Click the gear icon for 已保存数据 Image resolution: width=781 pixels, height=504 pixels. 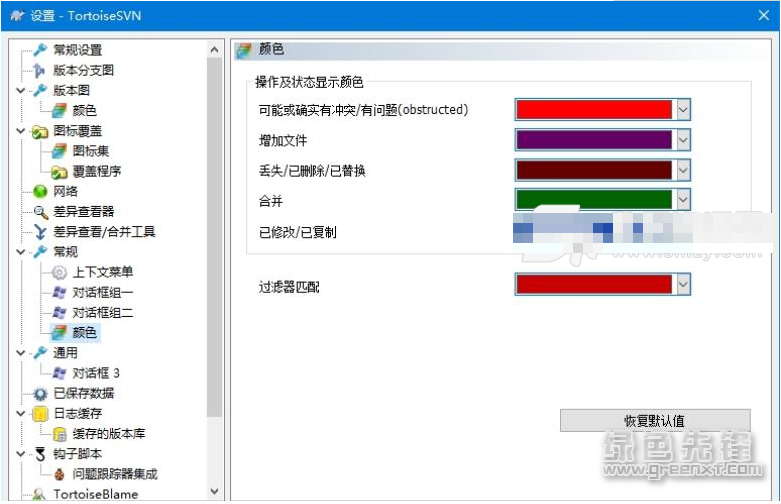click(x=40, y=393)
